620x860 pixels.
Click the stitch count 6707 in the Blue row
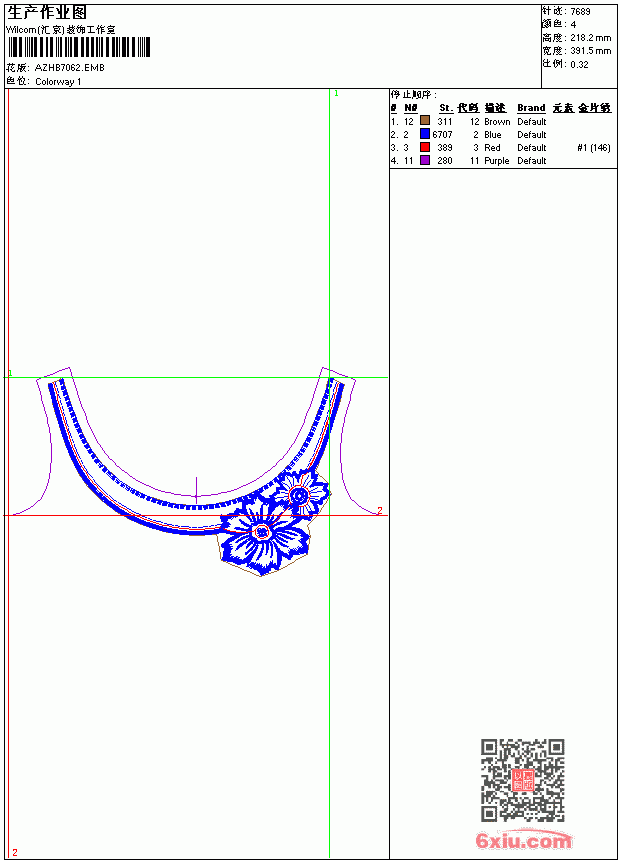pyautogui.click(x=442, y=135)
